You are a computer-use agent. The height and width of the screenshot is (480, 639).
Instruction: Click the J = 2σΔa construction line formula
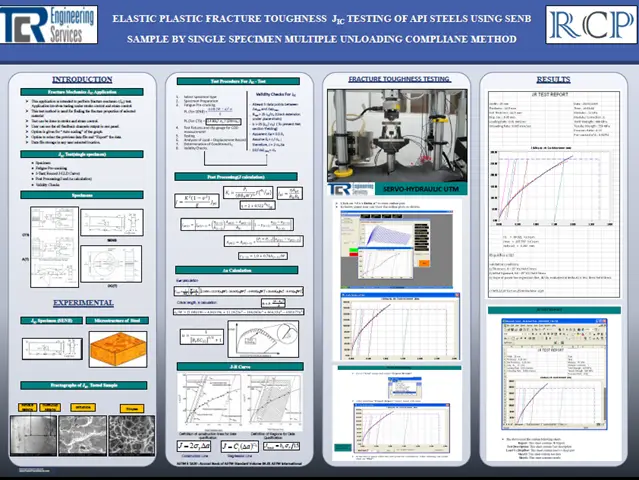coord(194,446)
